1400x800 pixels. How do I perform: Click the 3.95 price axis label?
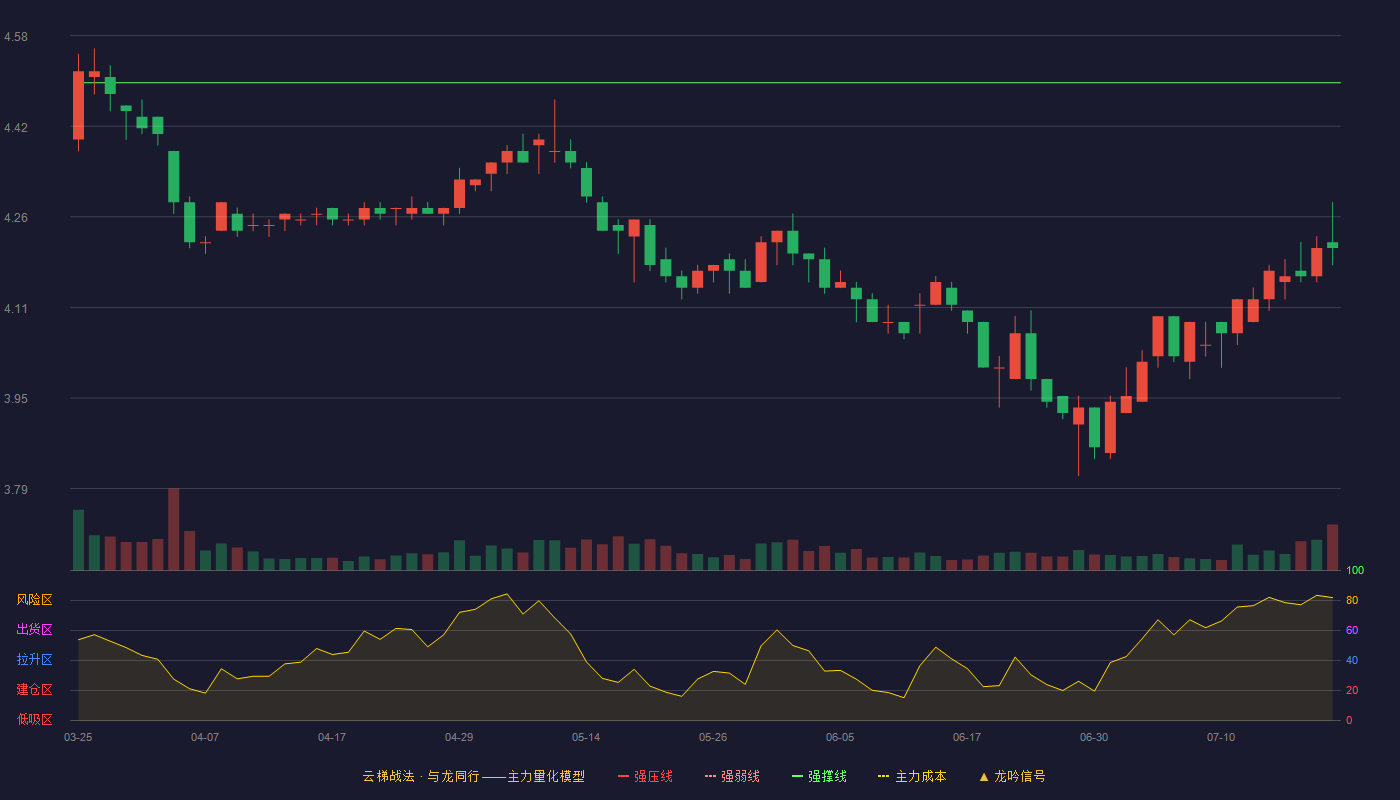pyautogui.click(x=16, y=399)
